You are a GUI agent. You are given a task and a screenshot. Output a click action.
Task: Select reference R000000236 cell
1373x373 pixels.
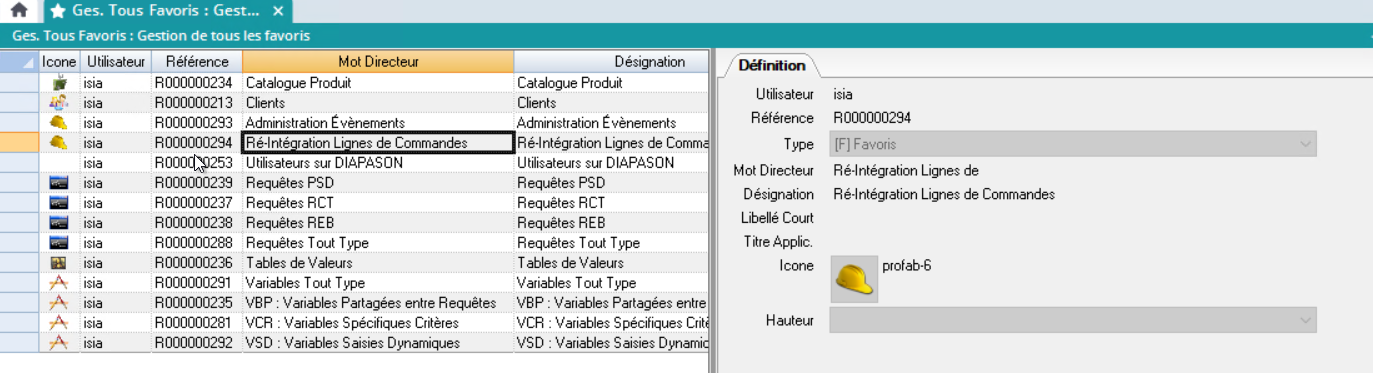197,263
